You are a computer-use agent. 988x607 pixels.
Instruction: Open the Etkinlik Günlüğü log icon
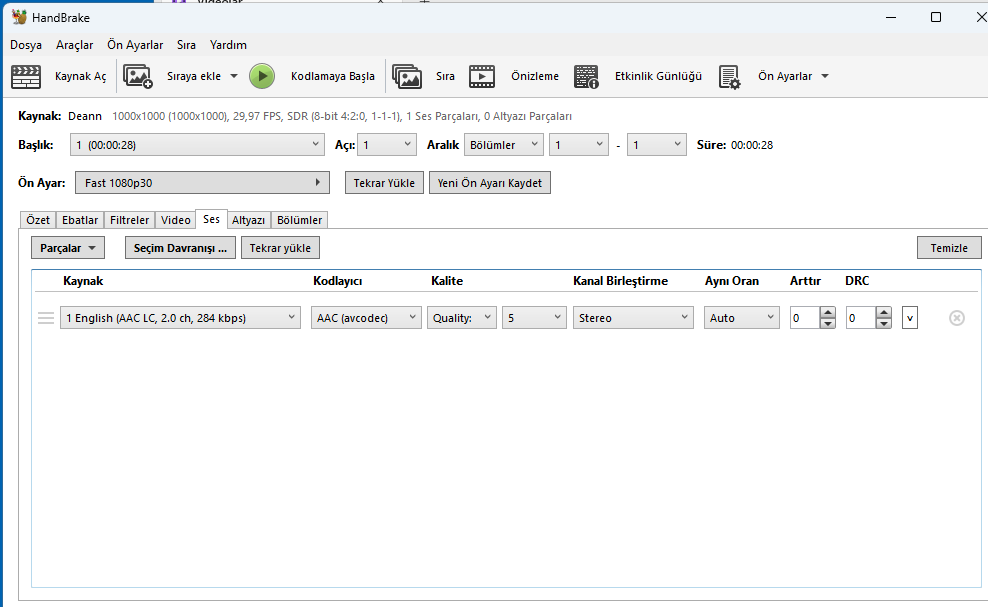click(x=586, y=76)
